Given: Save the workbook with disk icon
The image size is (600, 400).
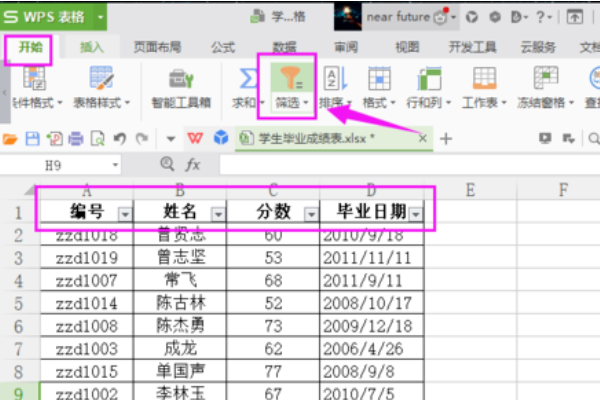Looking at the screenshot, I should coord(33,139).
